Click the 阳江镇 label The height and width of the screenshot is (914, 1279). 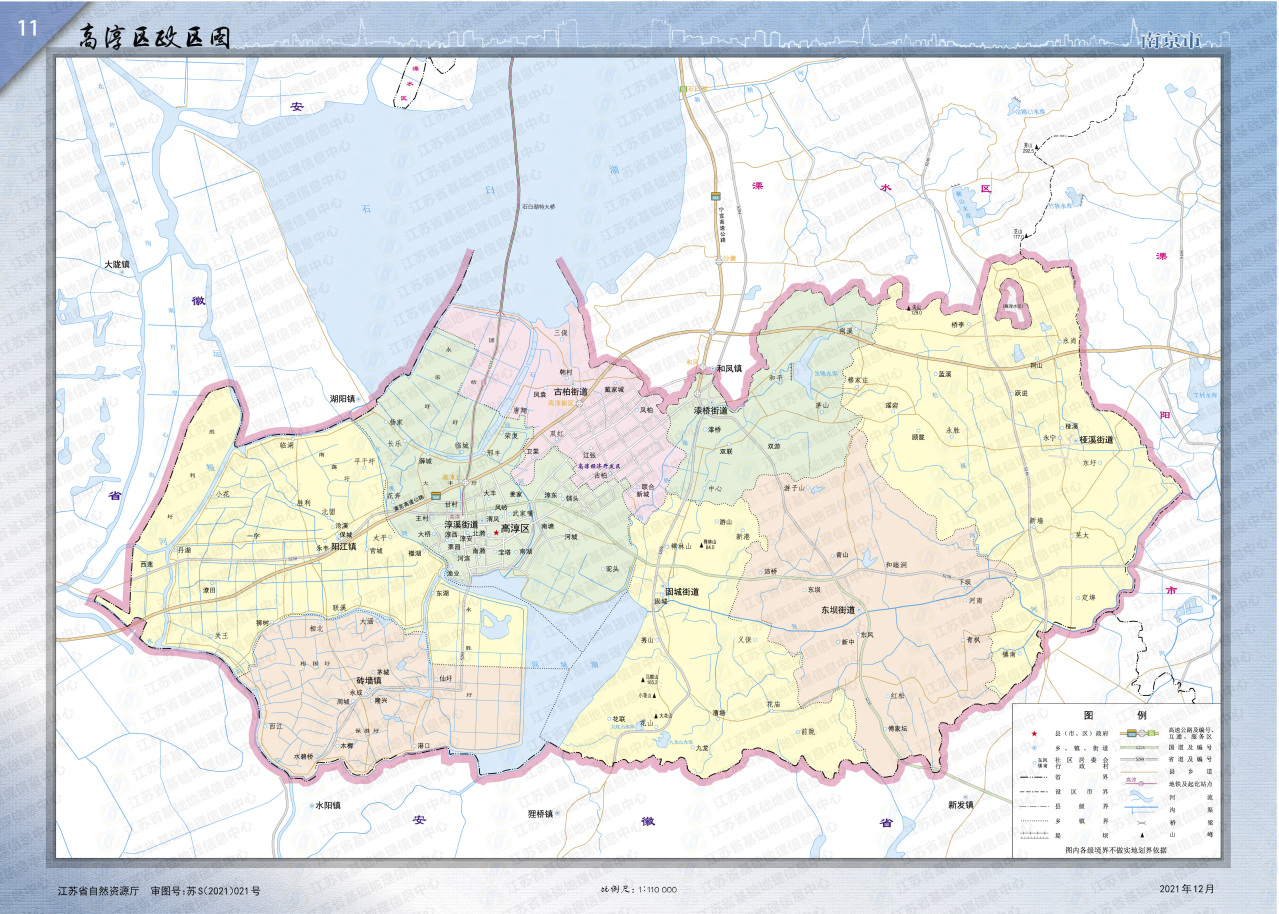tap(344, 547)
